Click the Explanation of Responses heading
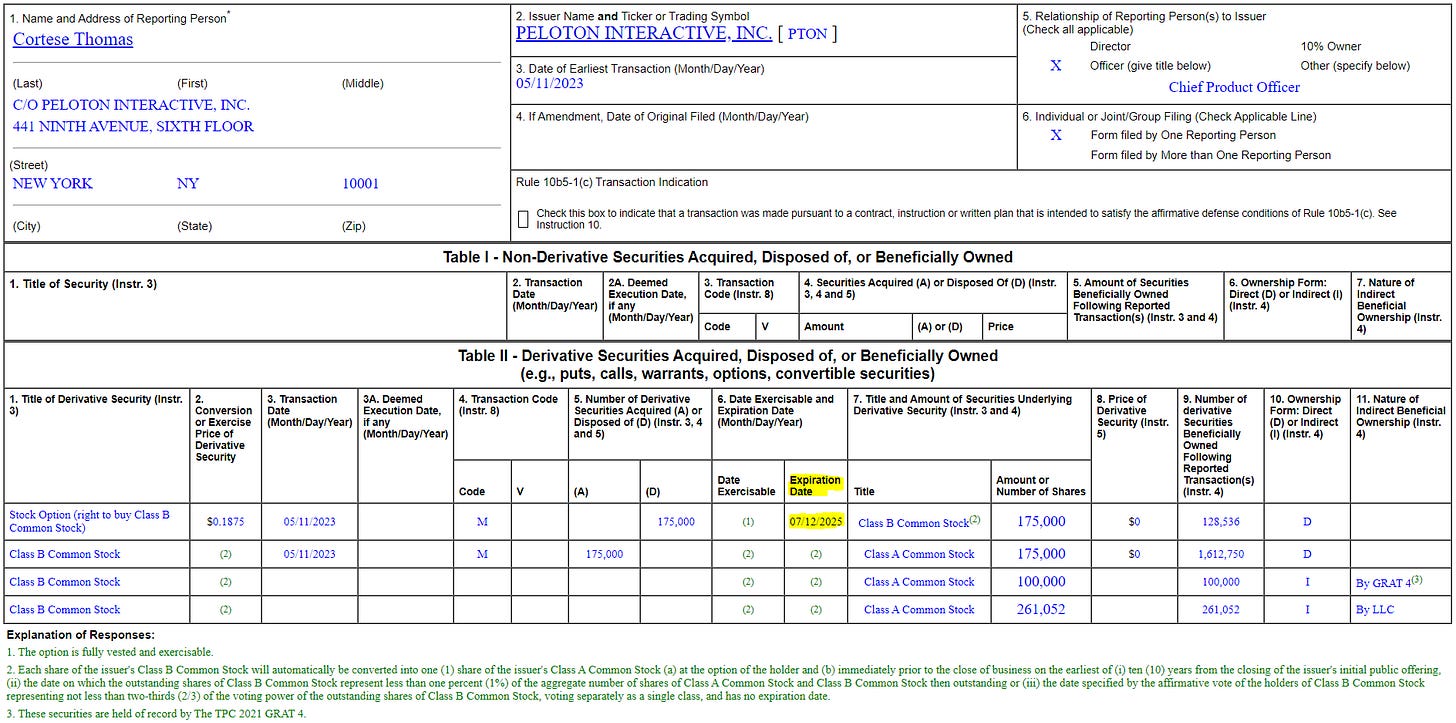 coord(81,634)
